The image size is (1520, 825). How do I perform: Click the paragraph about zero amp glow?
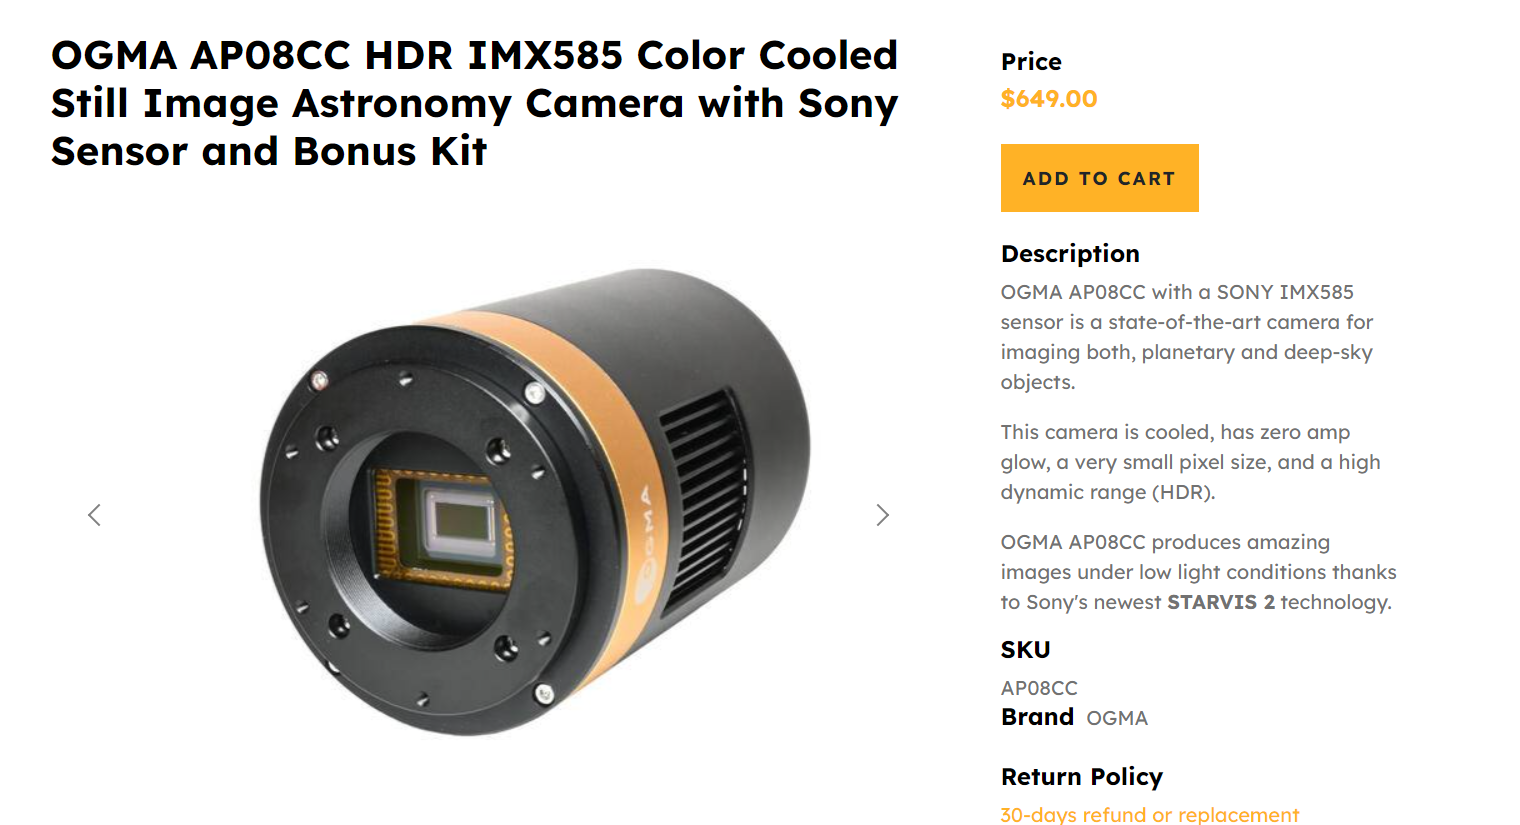[1190, 462]
